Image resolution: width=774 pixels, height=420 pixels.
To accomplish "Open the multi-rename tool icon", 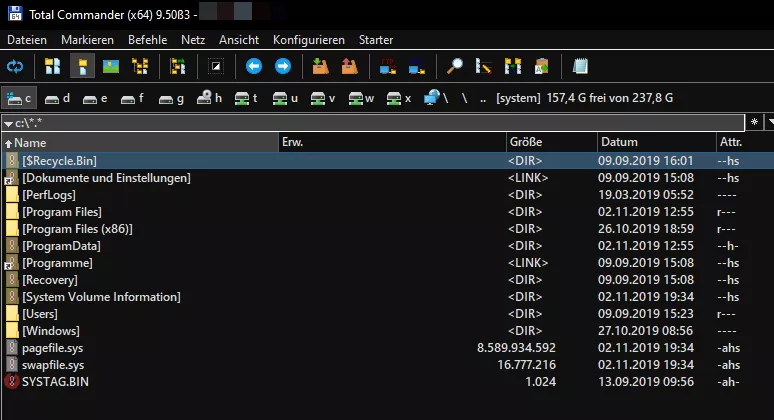I will click(483, 66).
